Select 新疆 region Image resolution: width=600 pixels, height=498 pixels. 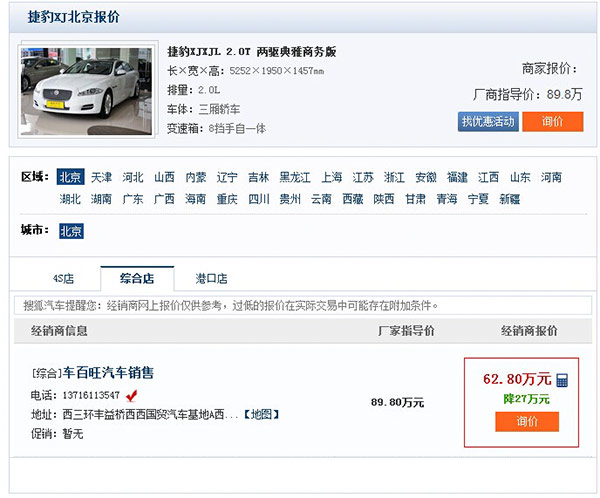pos(510,199)
